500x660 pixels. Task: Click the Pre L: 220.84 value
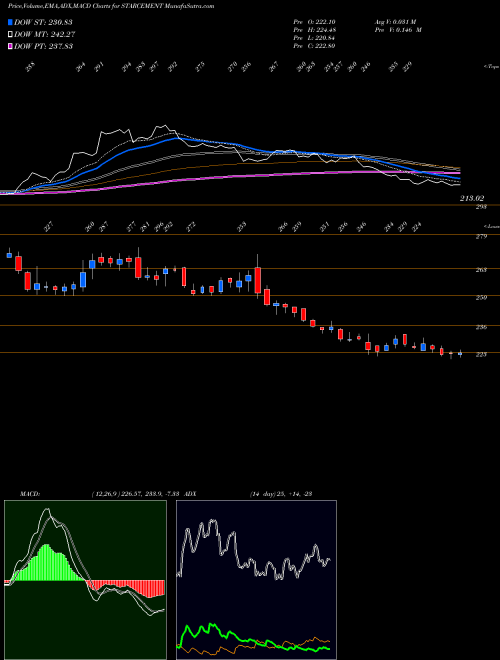[x=314, y=38]
